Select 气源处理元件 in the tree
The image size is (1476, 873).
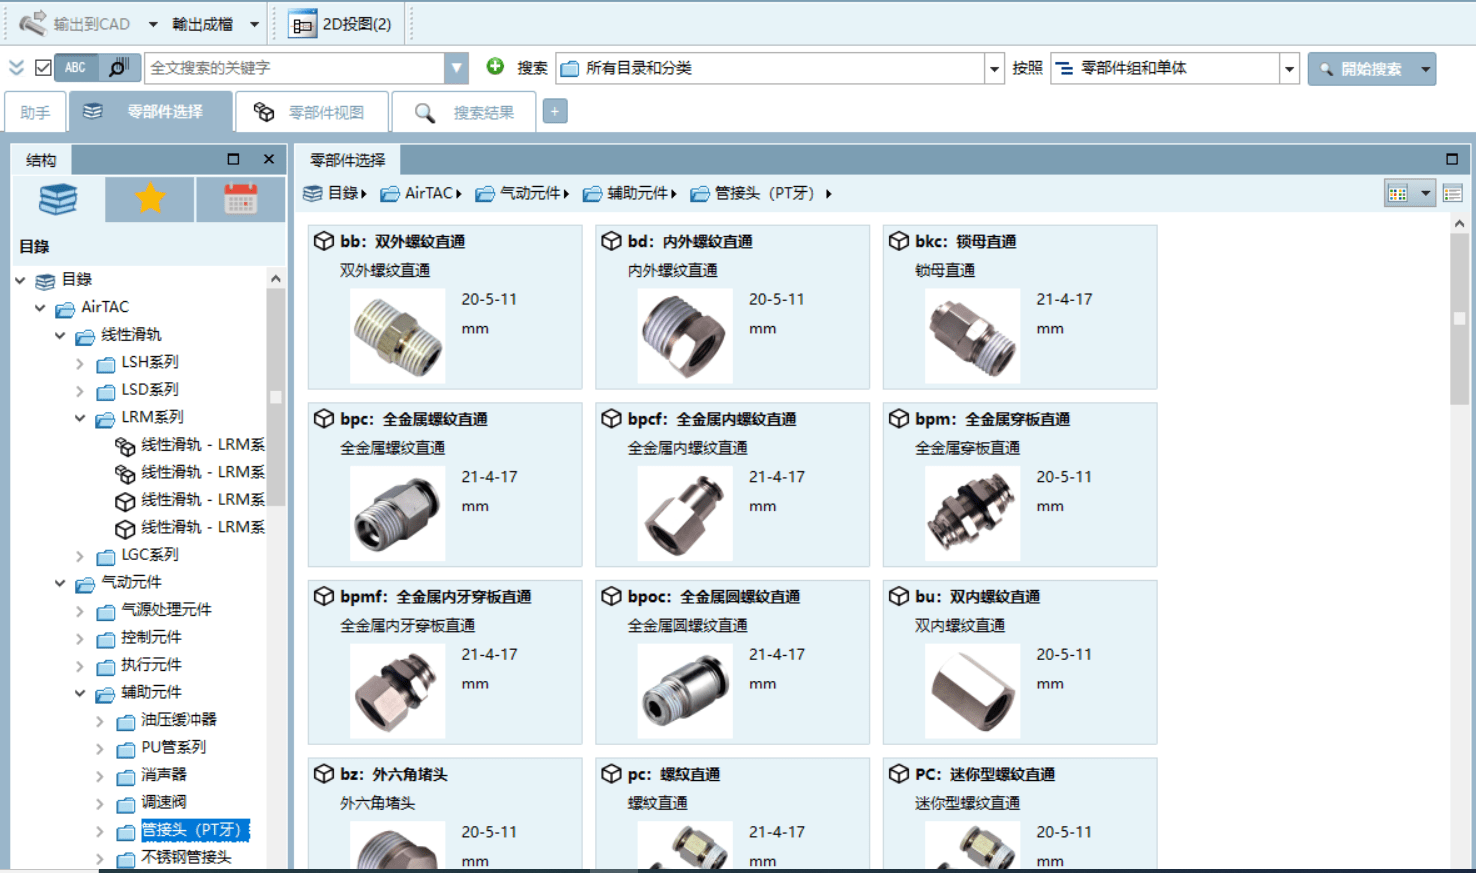pos(166,610)
